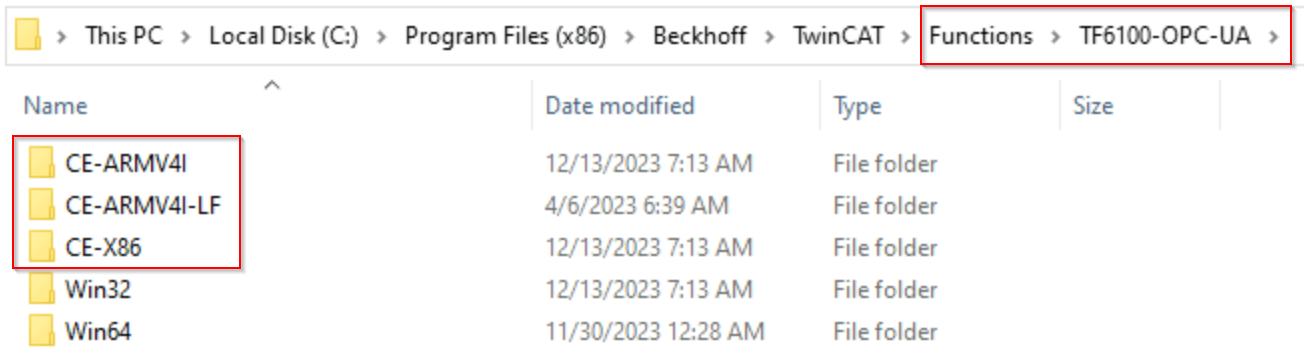1304x360 pixels.
Task: Select the Win64 folder date entry
Action: (655, 331)
